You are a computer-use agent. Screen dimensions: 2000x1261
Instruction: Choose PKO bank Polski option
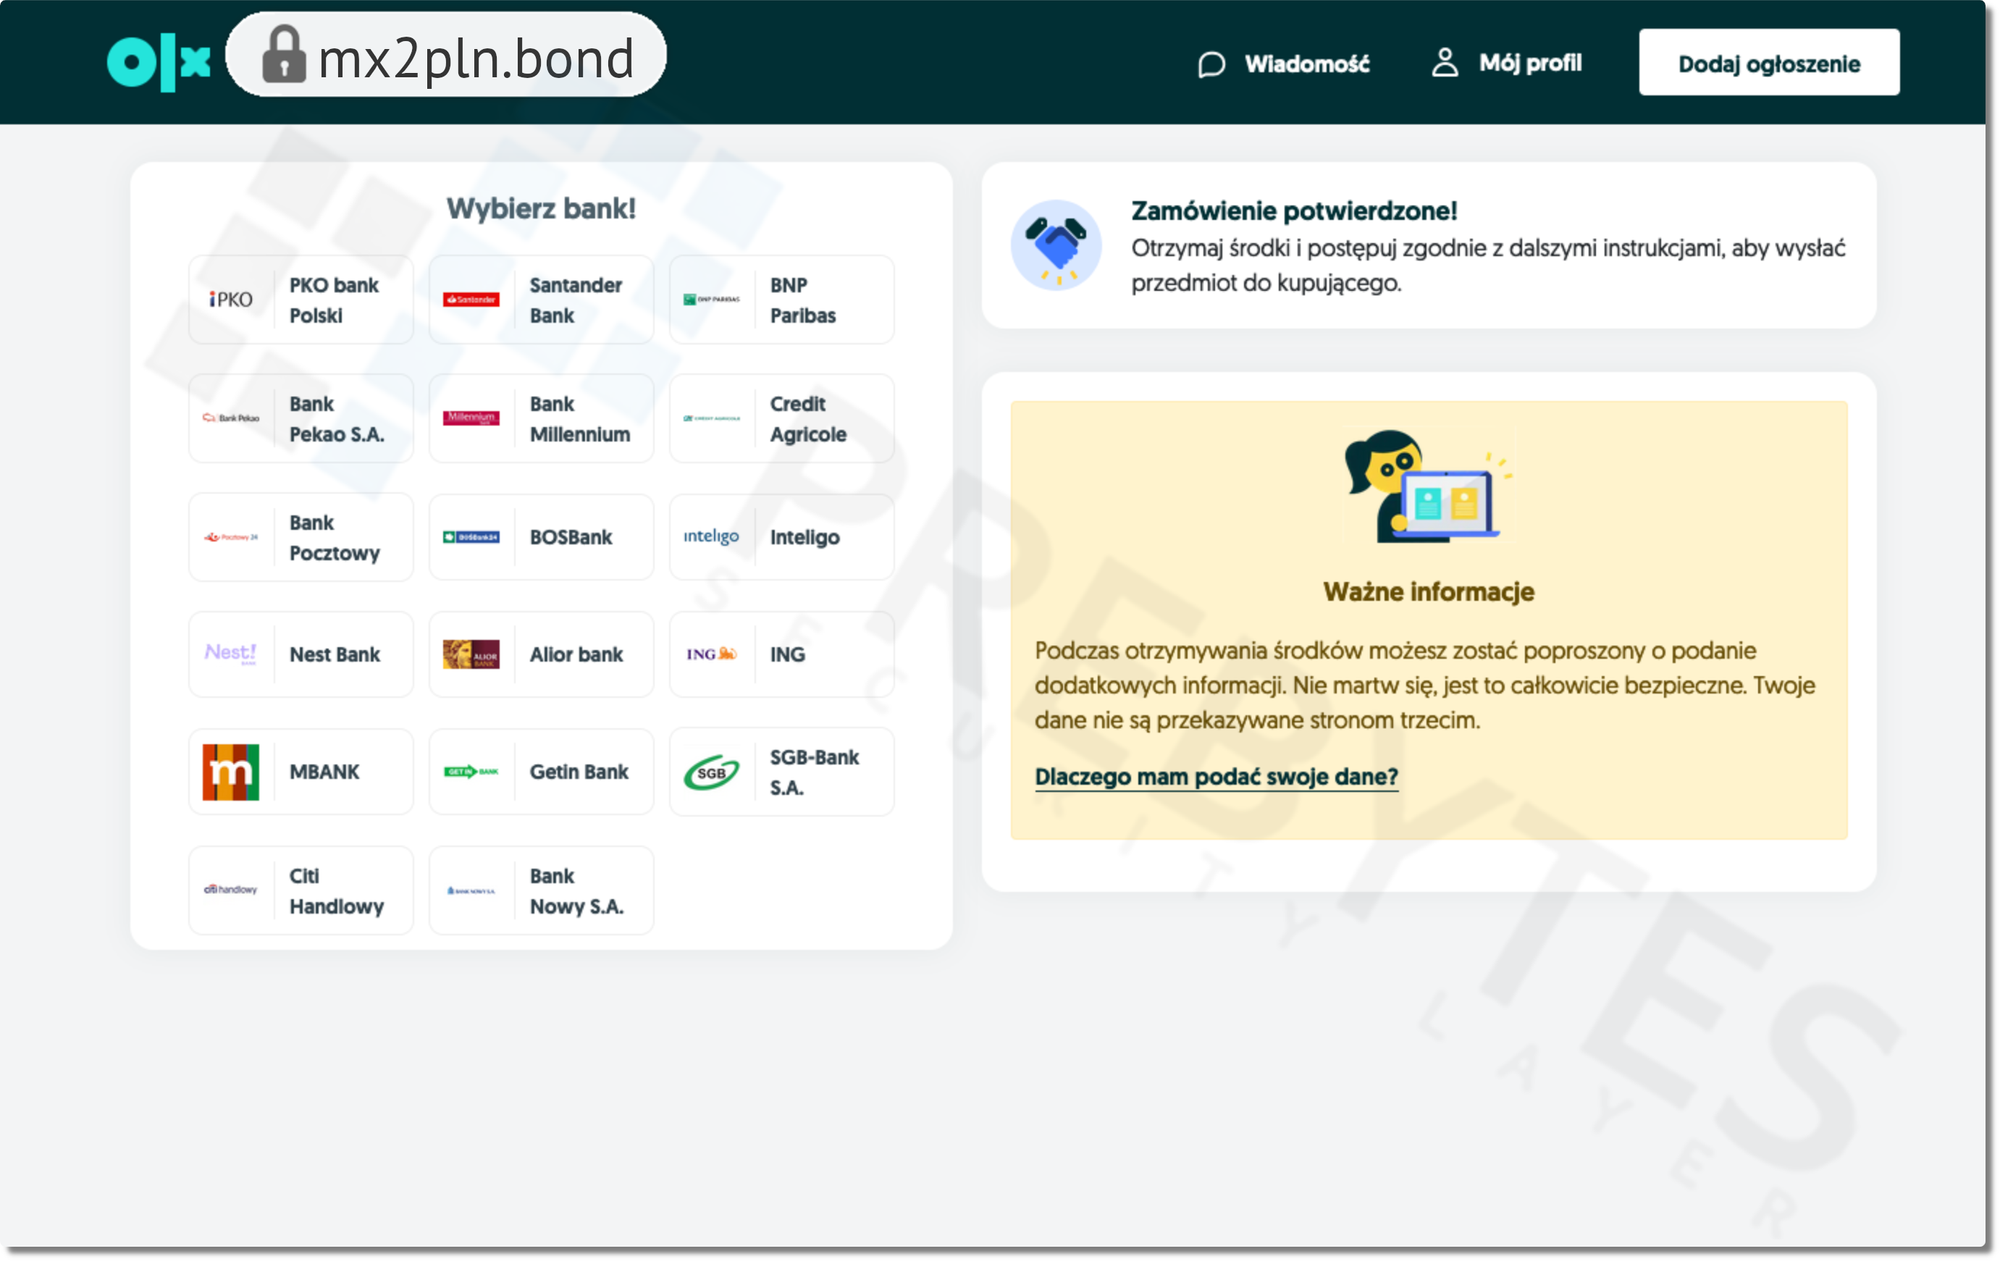point(301,300)
